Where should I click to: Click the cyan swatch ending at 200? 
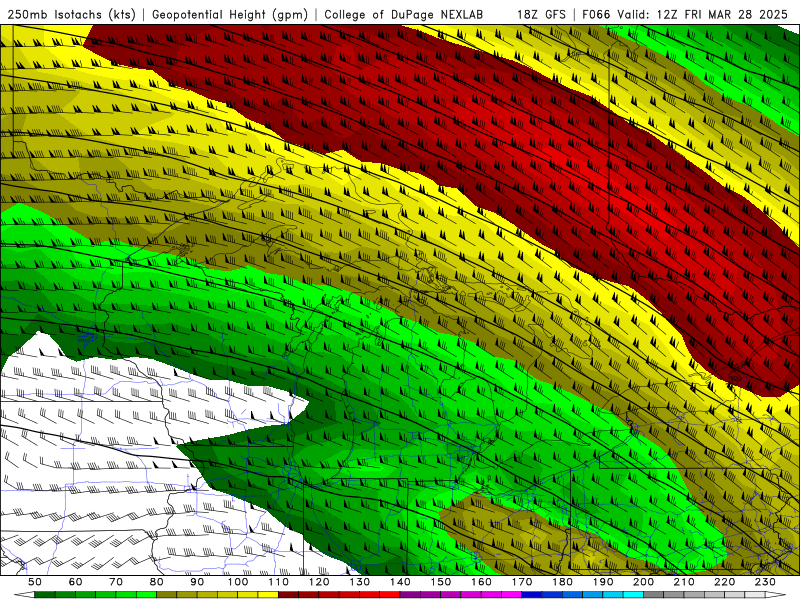(x=633, y=595)
